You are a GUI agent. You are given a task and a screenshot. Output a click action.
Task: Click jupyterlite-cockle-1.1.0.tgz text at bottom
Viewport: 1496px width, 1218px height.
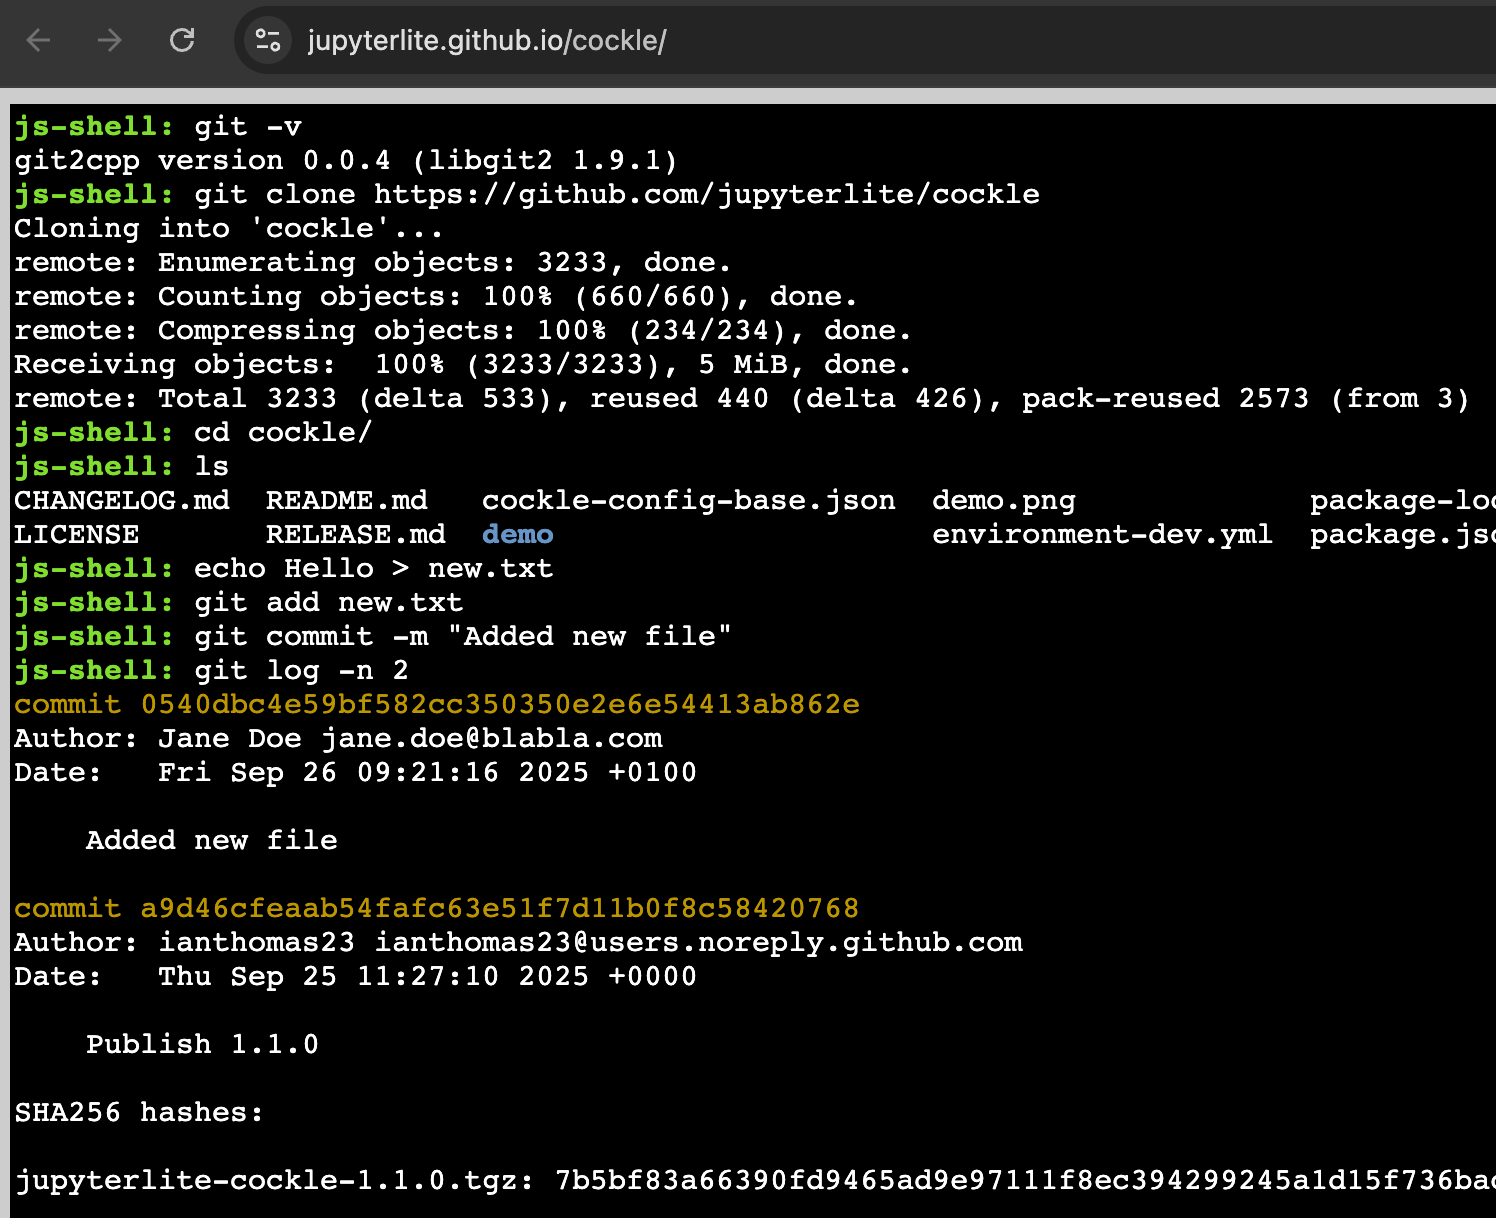pos(264,1180)
